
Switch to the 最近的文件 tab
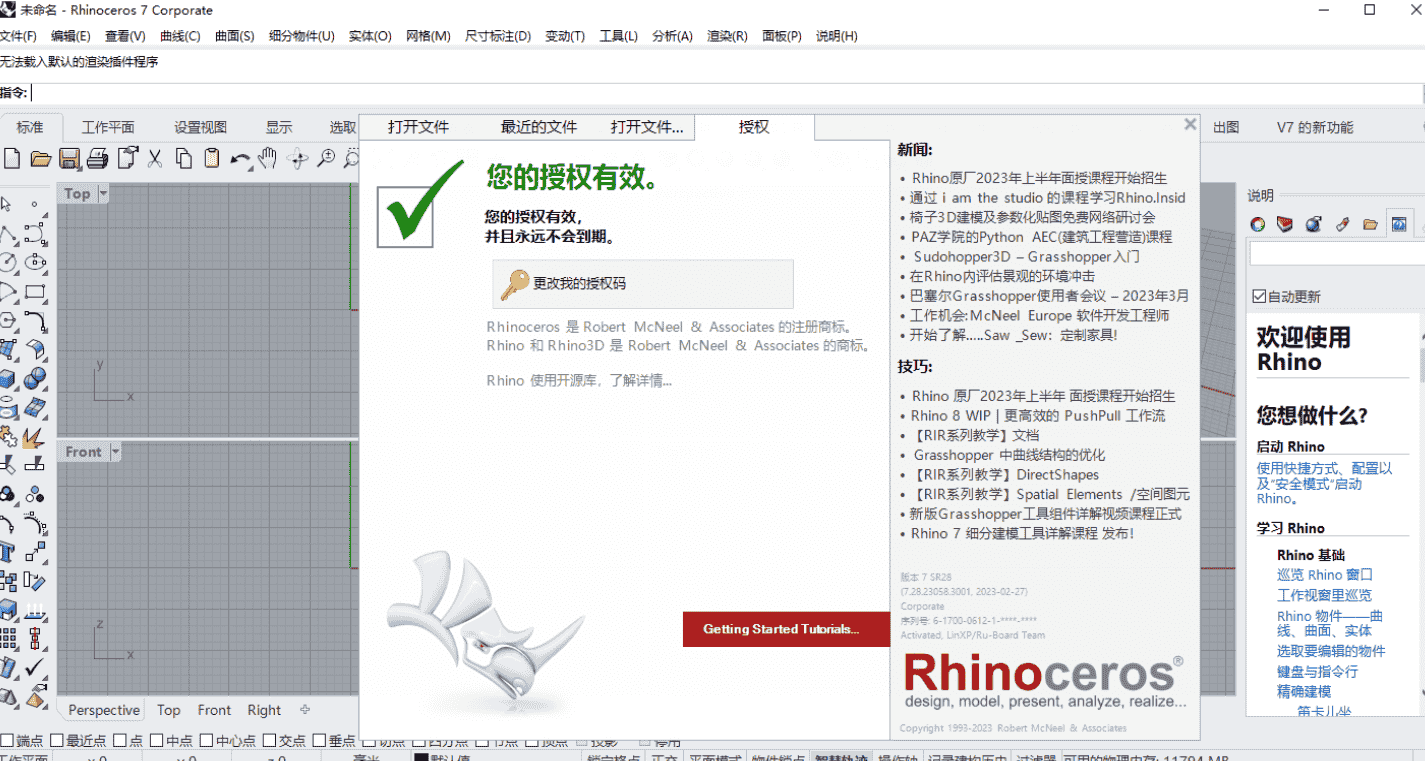[537, 126]
